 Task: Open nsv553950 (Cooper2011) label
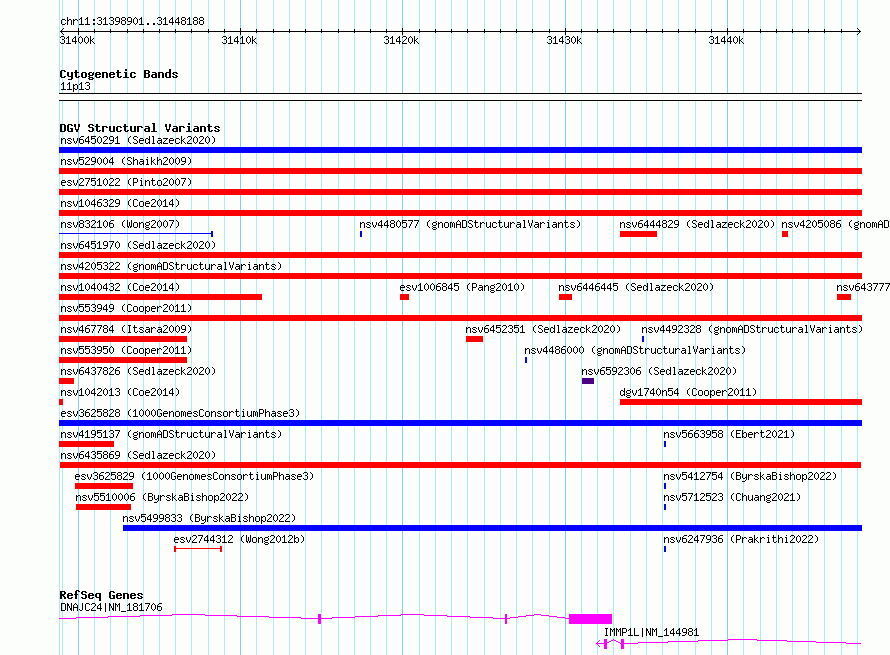click(126, 350)
